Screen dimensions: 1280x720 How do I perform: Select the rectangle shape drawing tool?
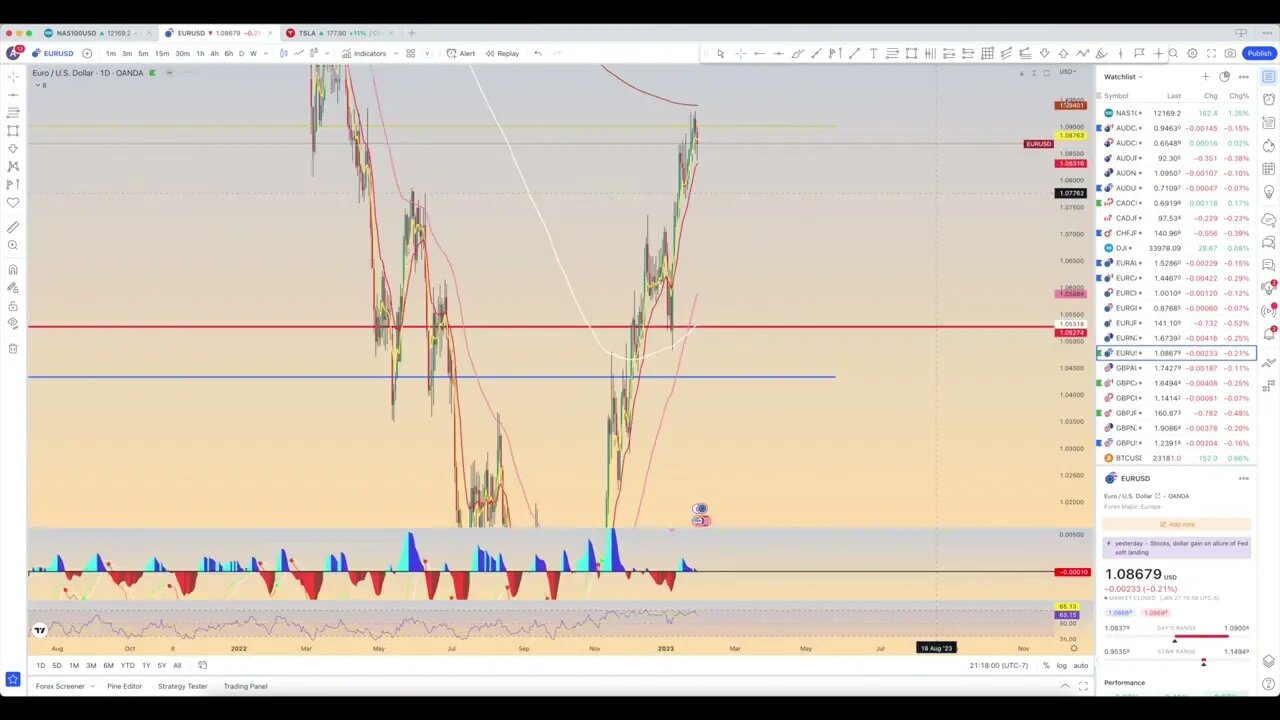click(911, 53)
